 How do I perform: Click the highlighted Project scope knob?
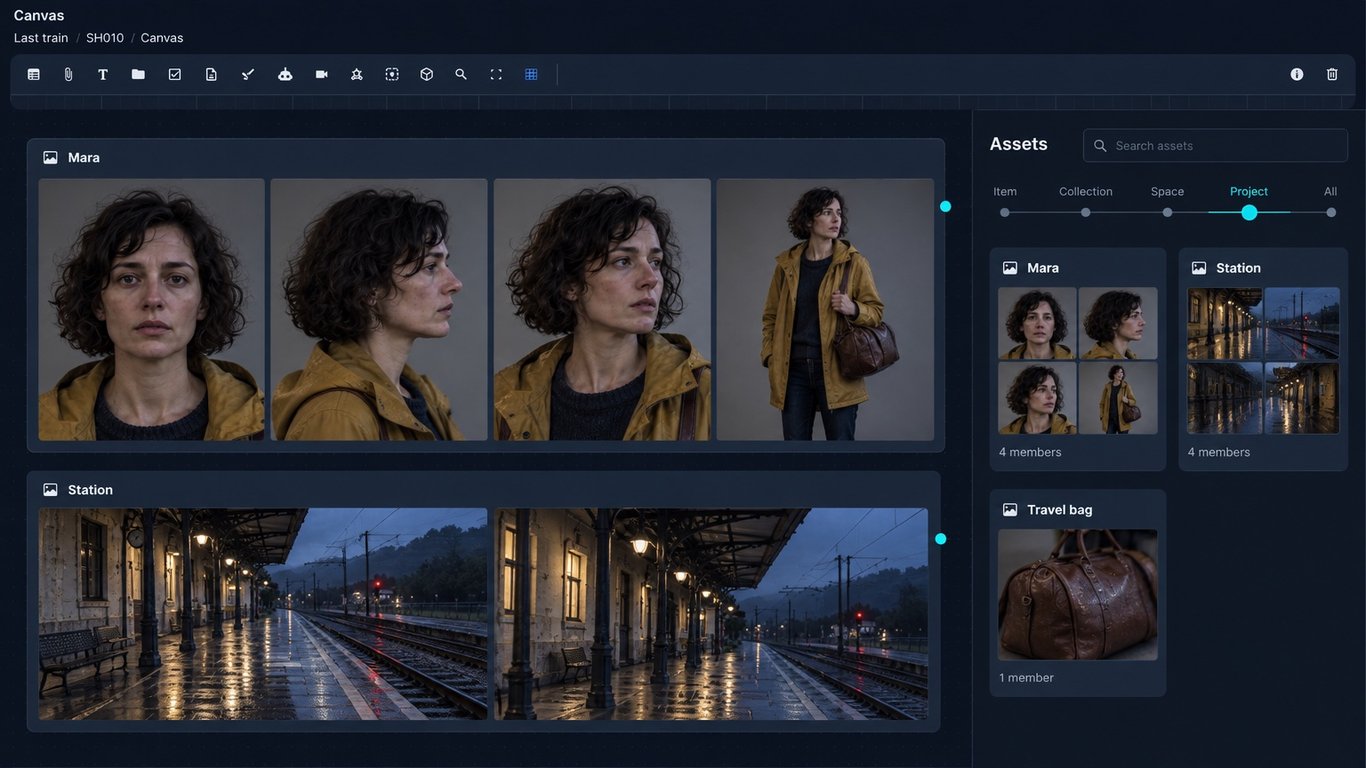pos(1249,212)
